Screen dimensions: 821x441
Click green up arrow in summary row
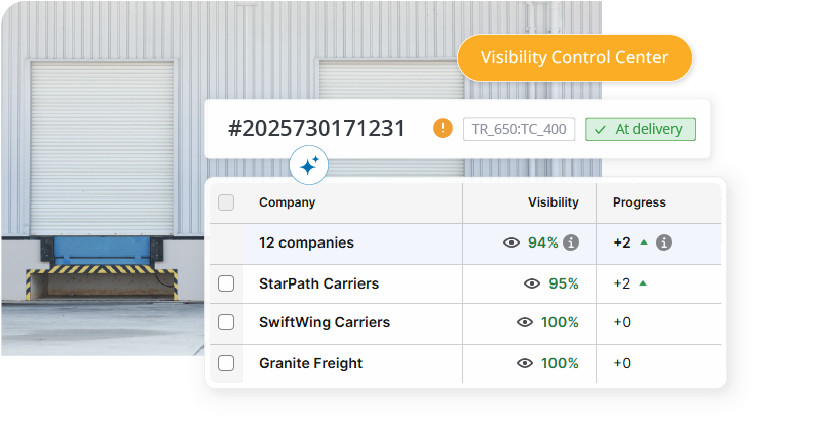(643, 242)
